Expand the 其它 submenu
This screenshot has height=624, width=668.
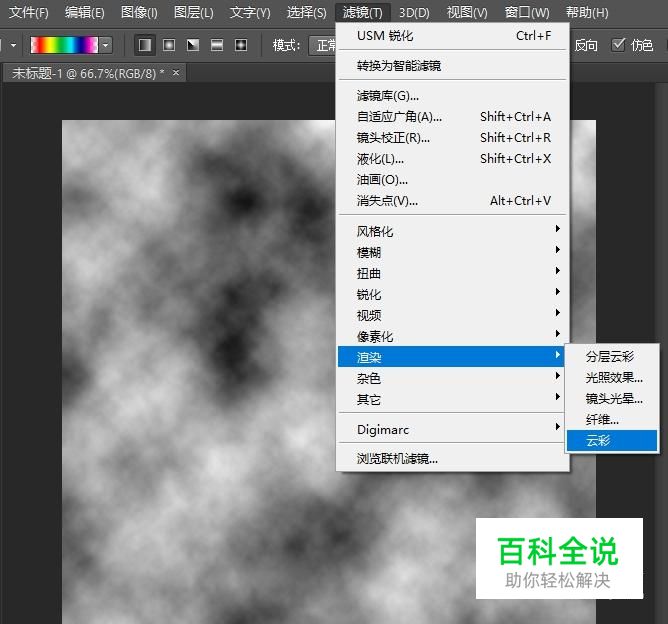coord(453,399)
